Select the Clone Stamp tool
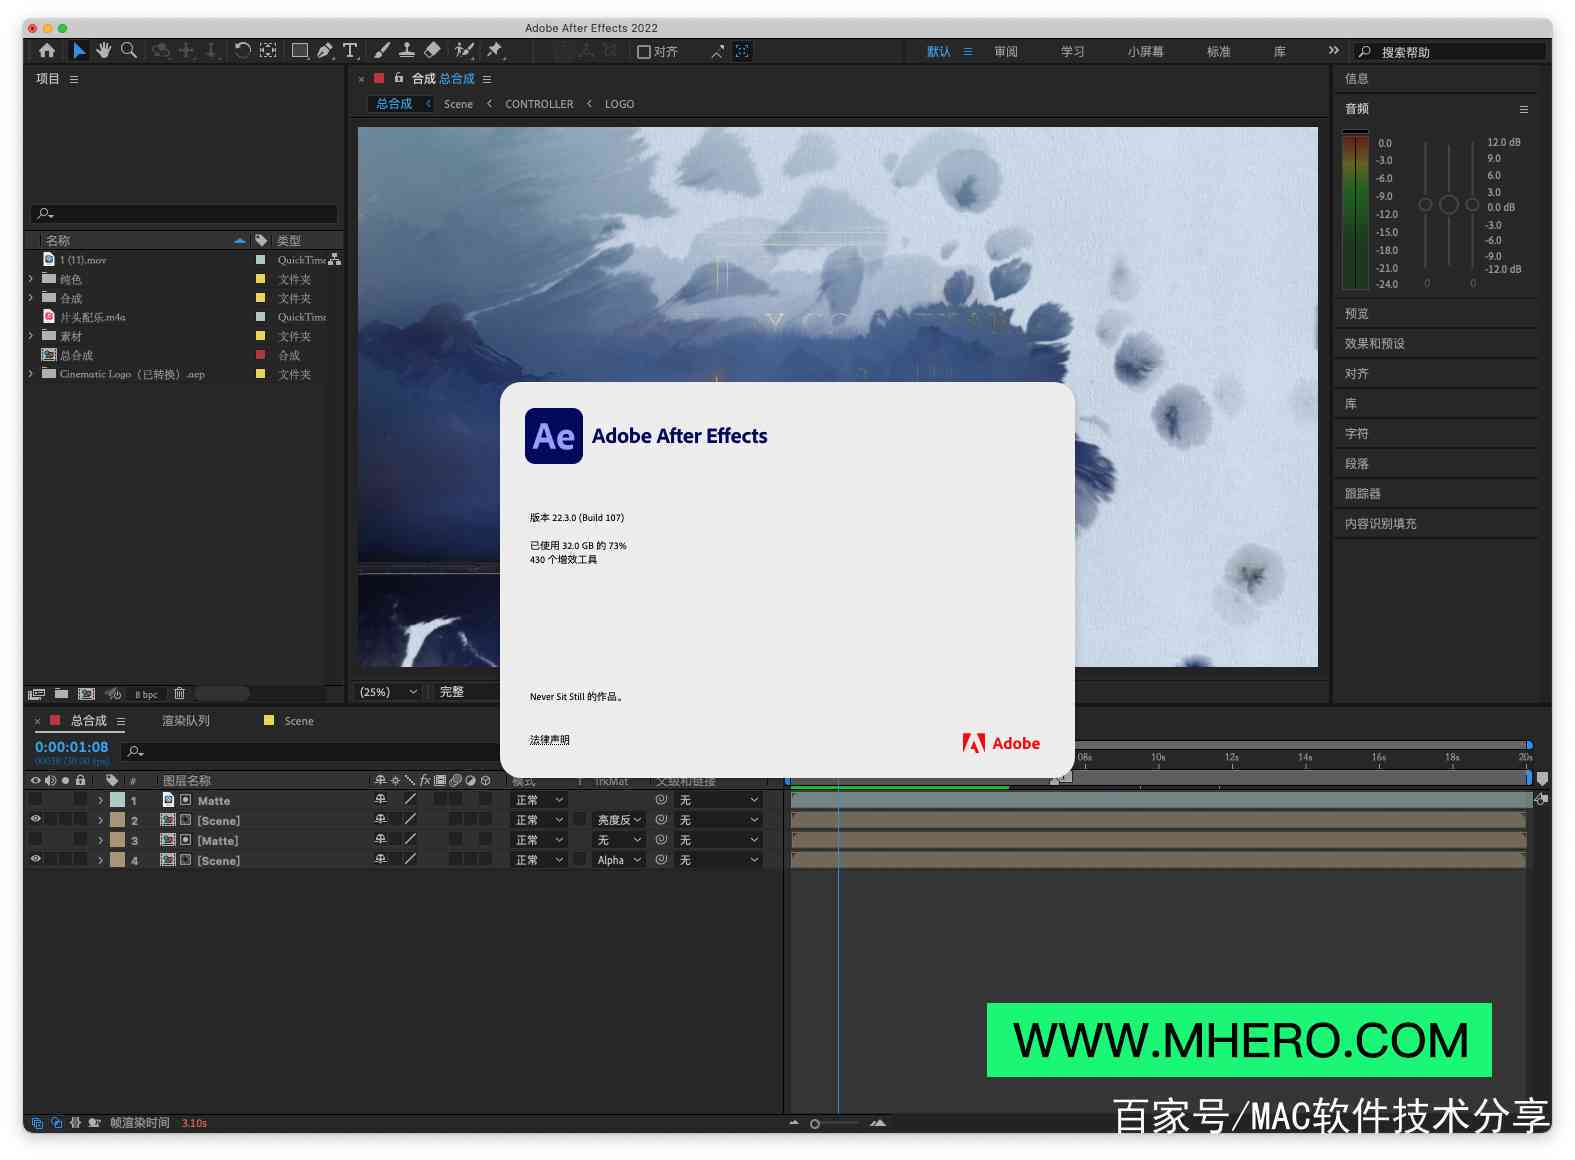The image size is (1575, 1160). (x=407, y=50)
